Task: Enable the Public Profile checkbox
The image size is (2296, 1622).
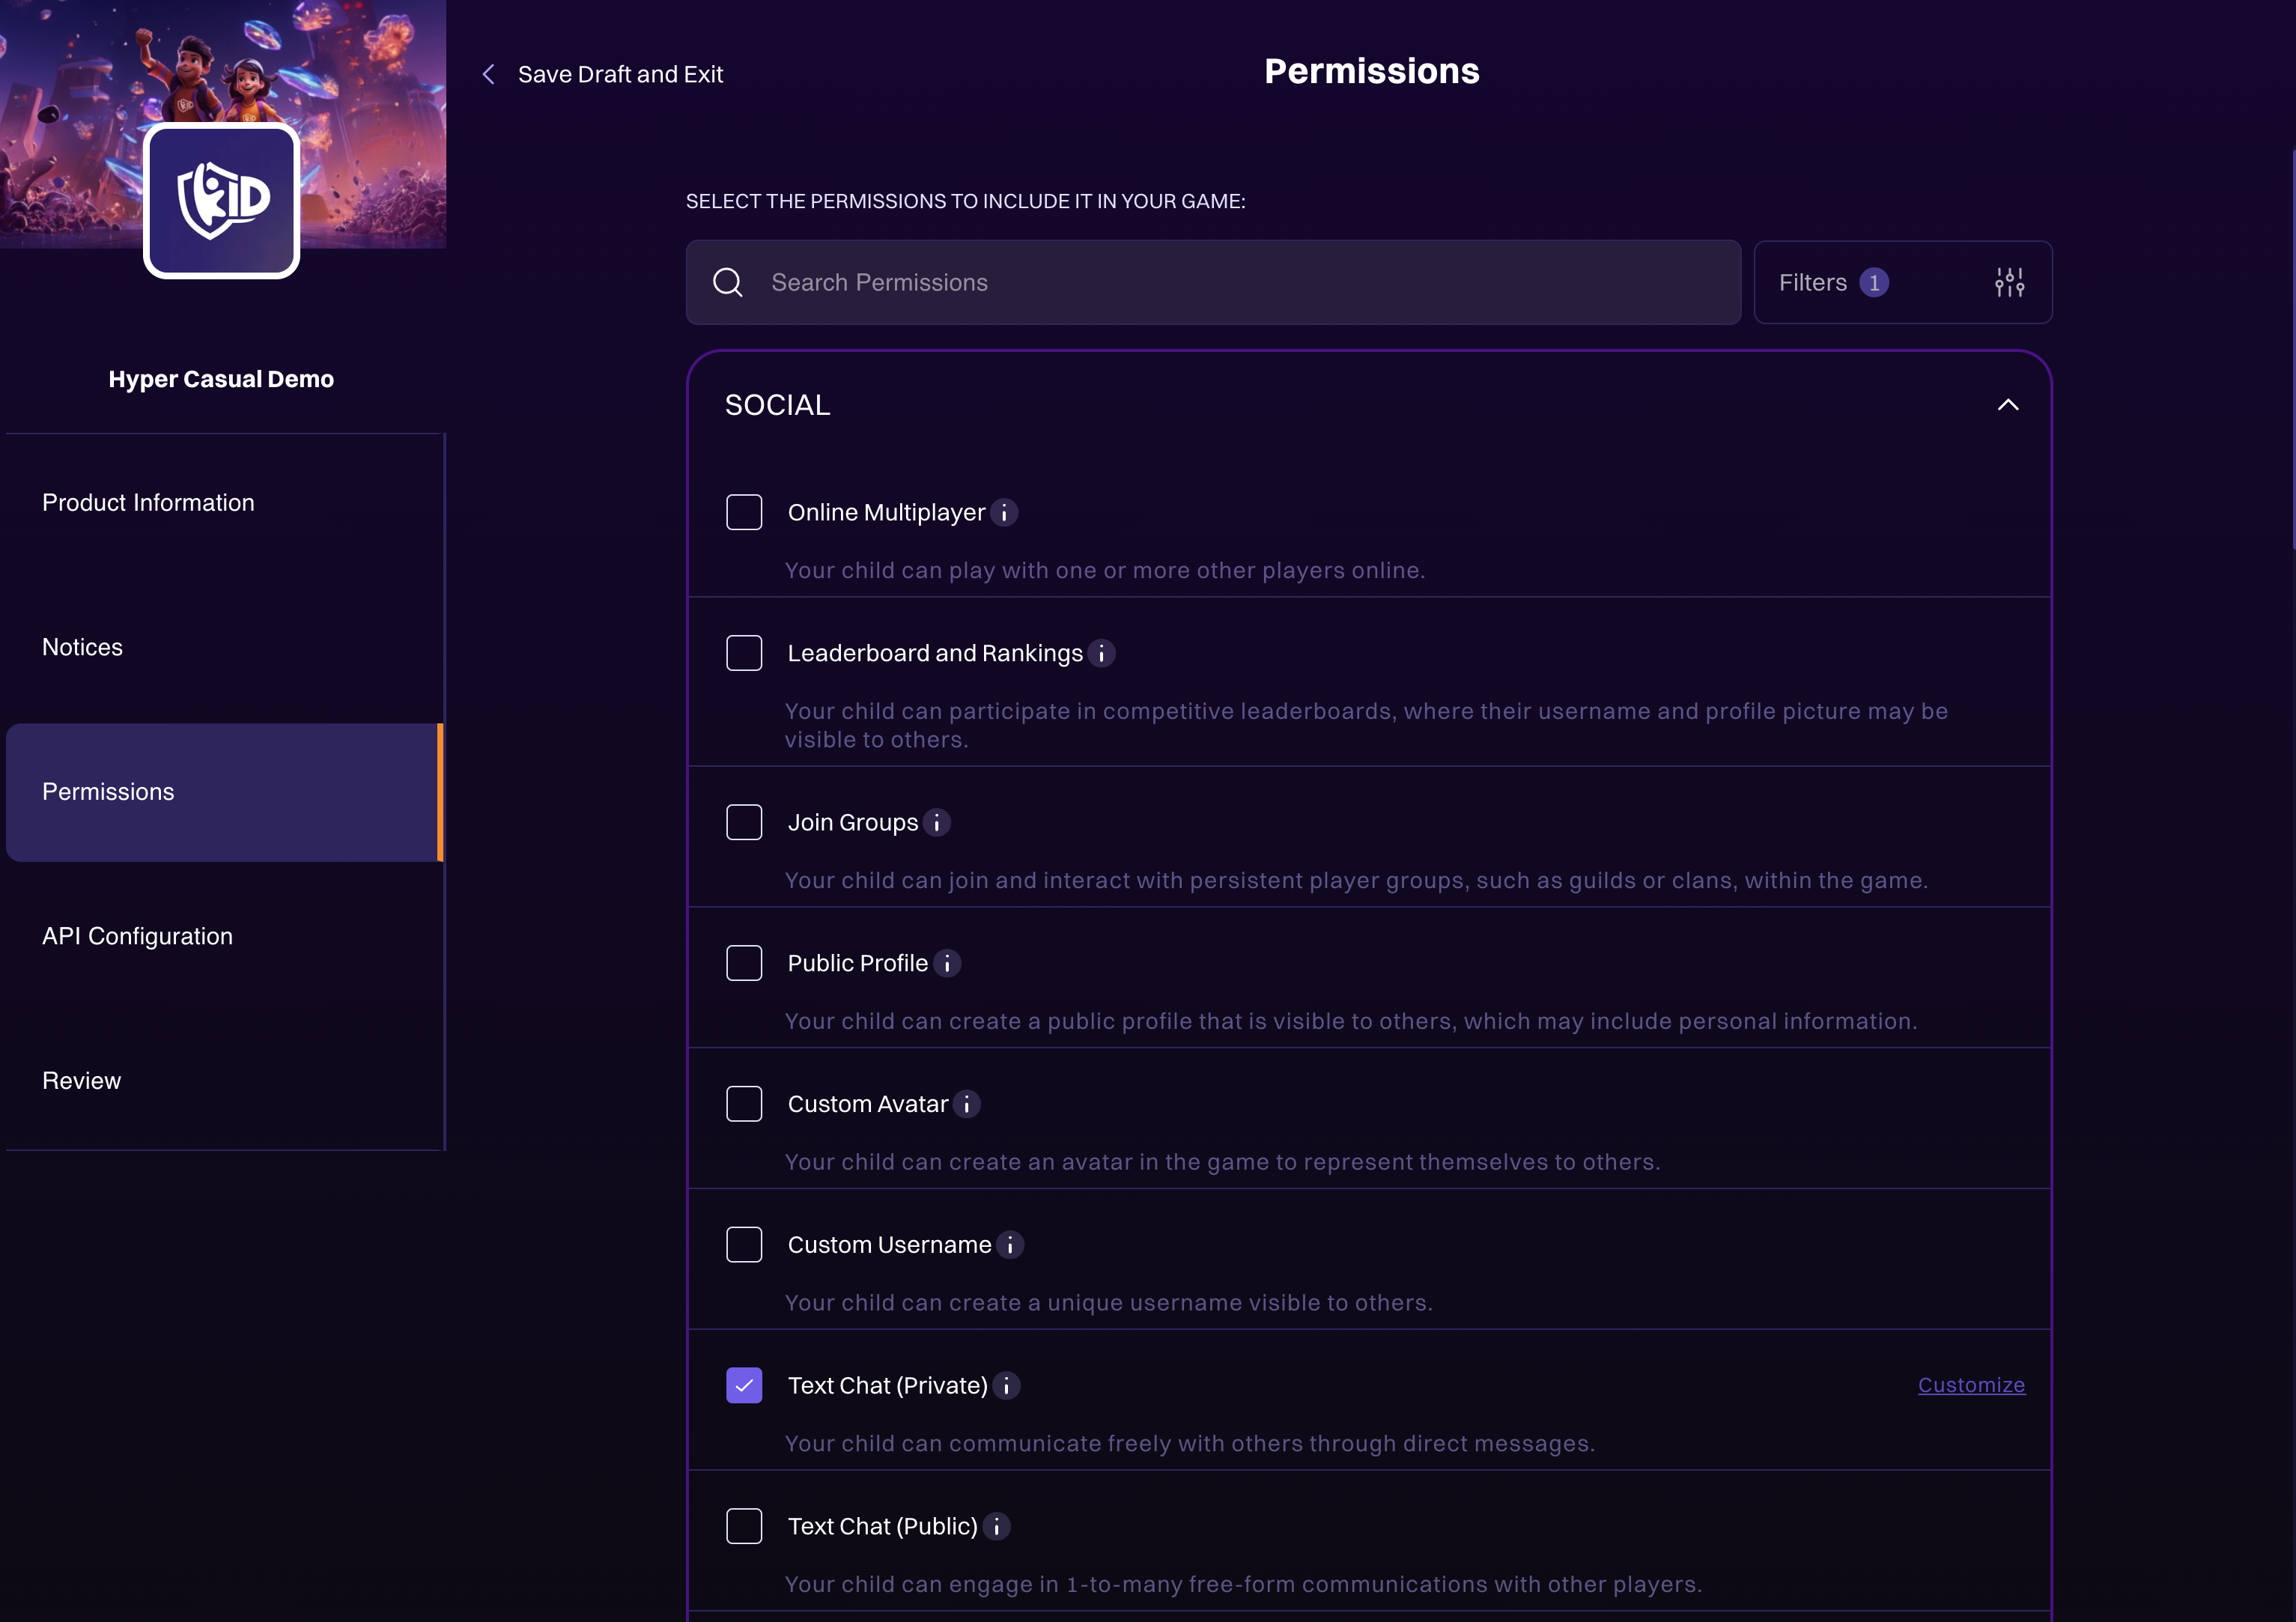Action: (x=744, y=962)
